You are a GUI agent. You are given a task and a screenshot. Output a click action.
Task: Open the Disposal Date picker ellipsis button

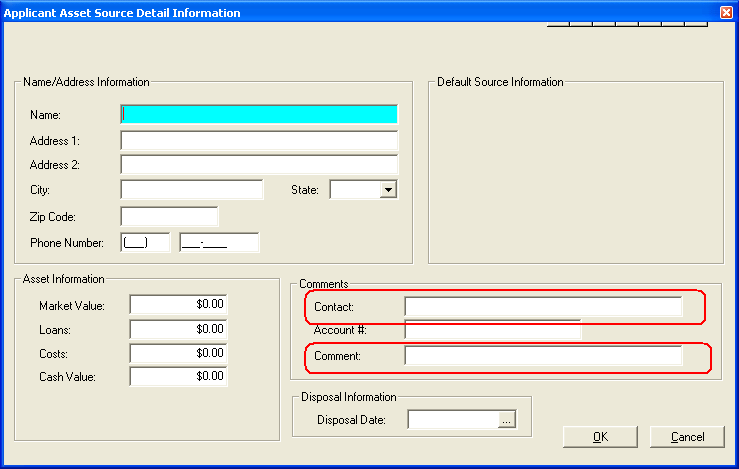pyautogui.click(x=507, y=421)
